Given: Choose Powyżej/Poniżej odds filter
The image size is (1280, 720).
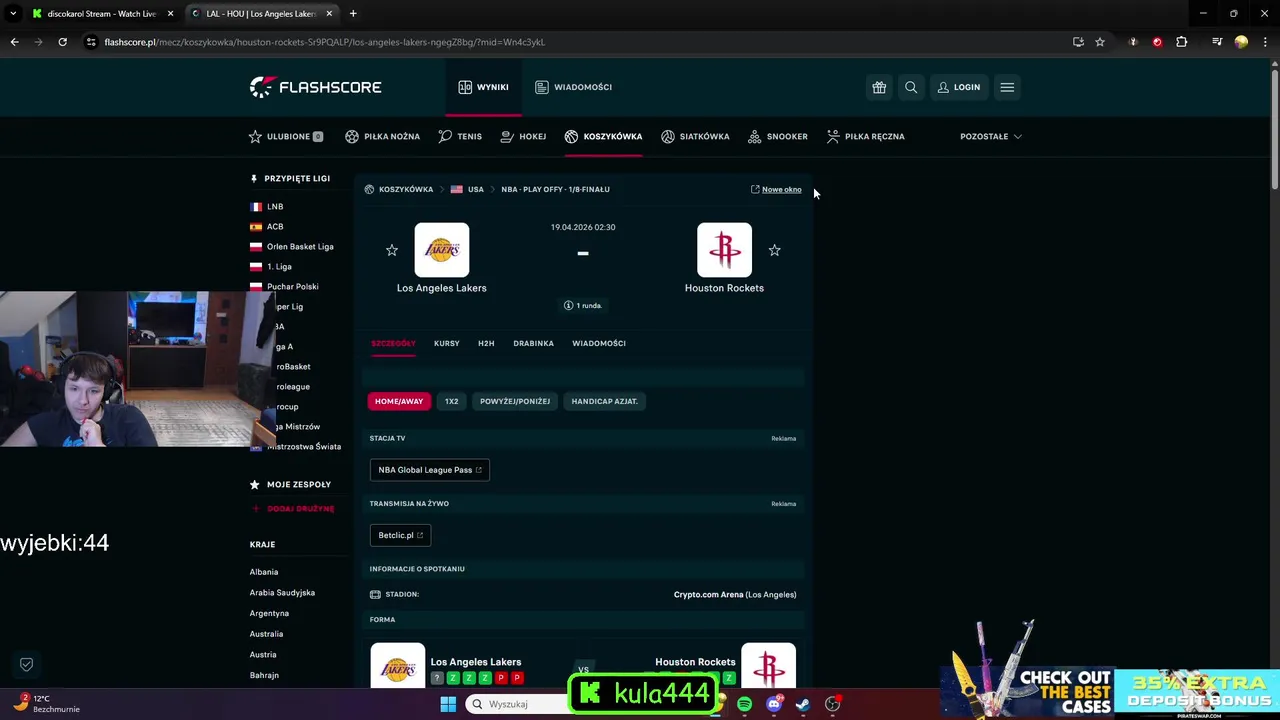Looking at the screenshot, I should point(515,401).
